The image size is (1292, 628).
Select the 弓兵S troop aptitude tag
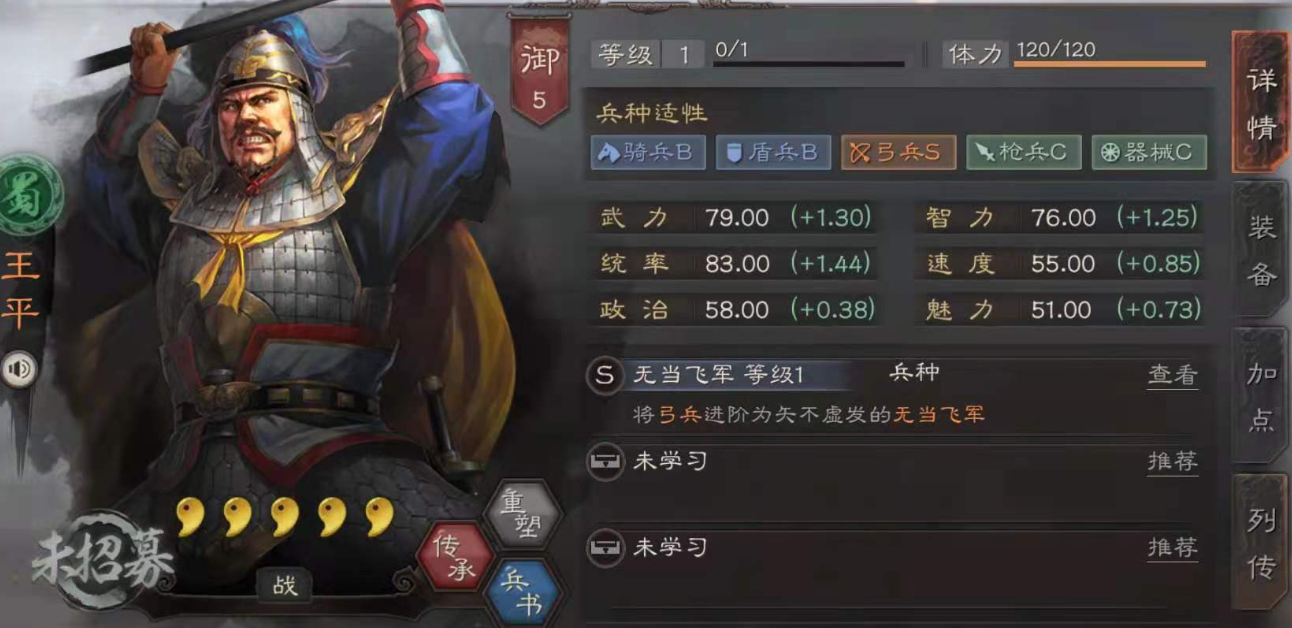click(898, 152)
